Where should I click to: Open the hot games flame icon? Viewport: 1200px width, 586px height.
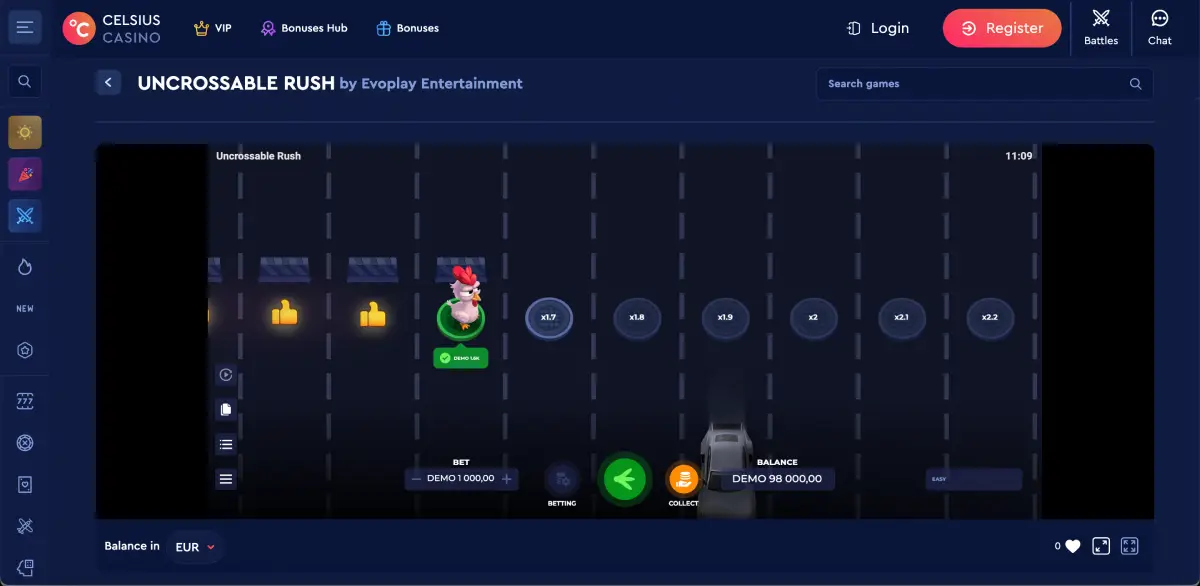25,267
